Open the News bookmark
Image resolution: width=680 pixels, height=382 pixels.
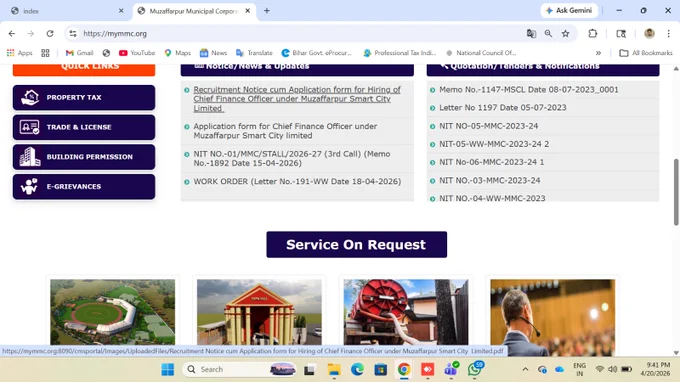pos(213,53)
